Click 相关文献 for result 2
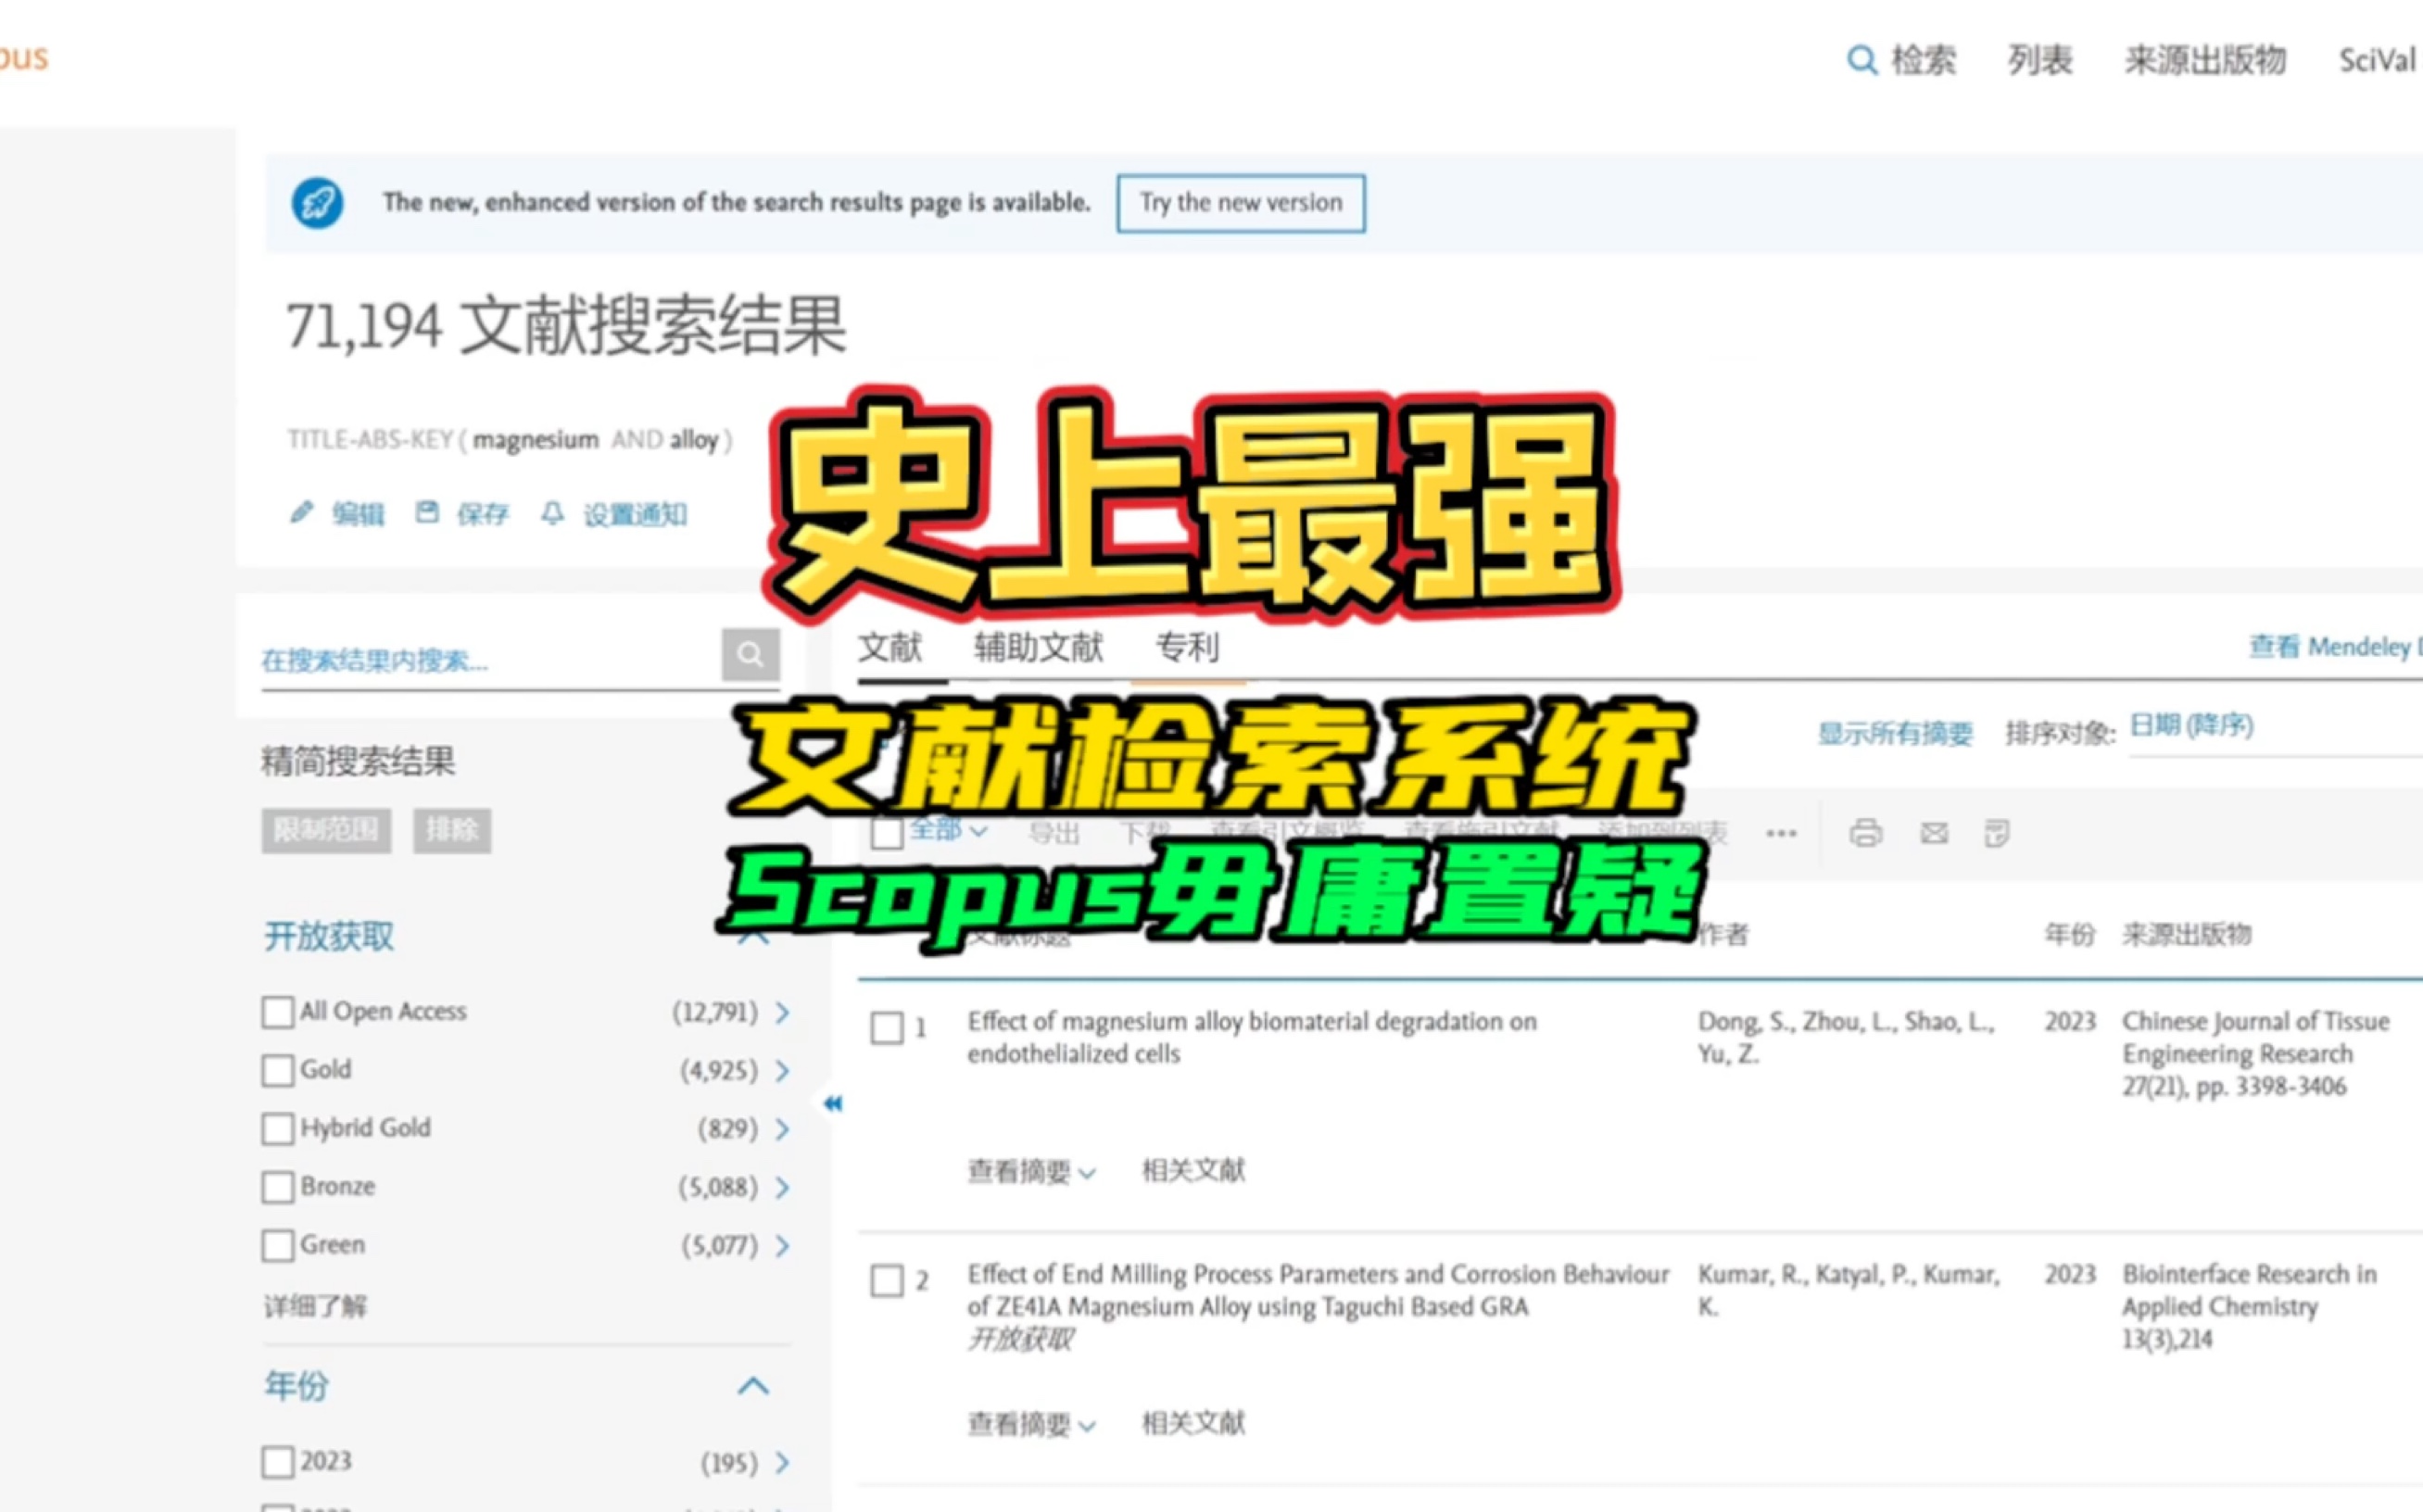The height and width of the screenshot is (1512, 2423). click(x=1194, y=1423)
